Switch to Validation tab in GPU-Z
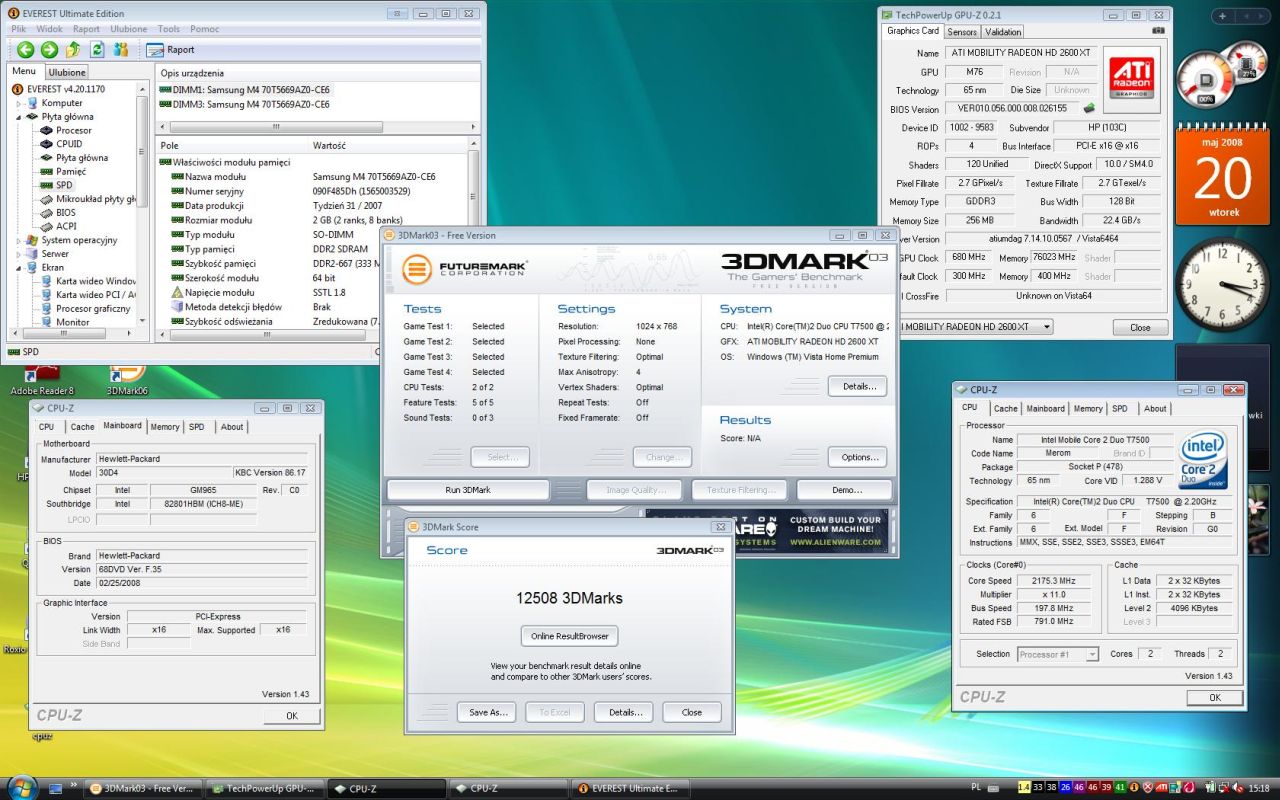 point(1003,32)
